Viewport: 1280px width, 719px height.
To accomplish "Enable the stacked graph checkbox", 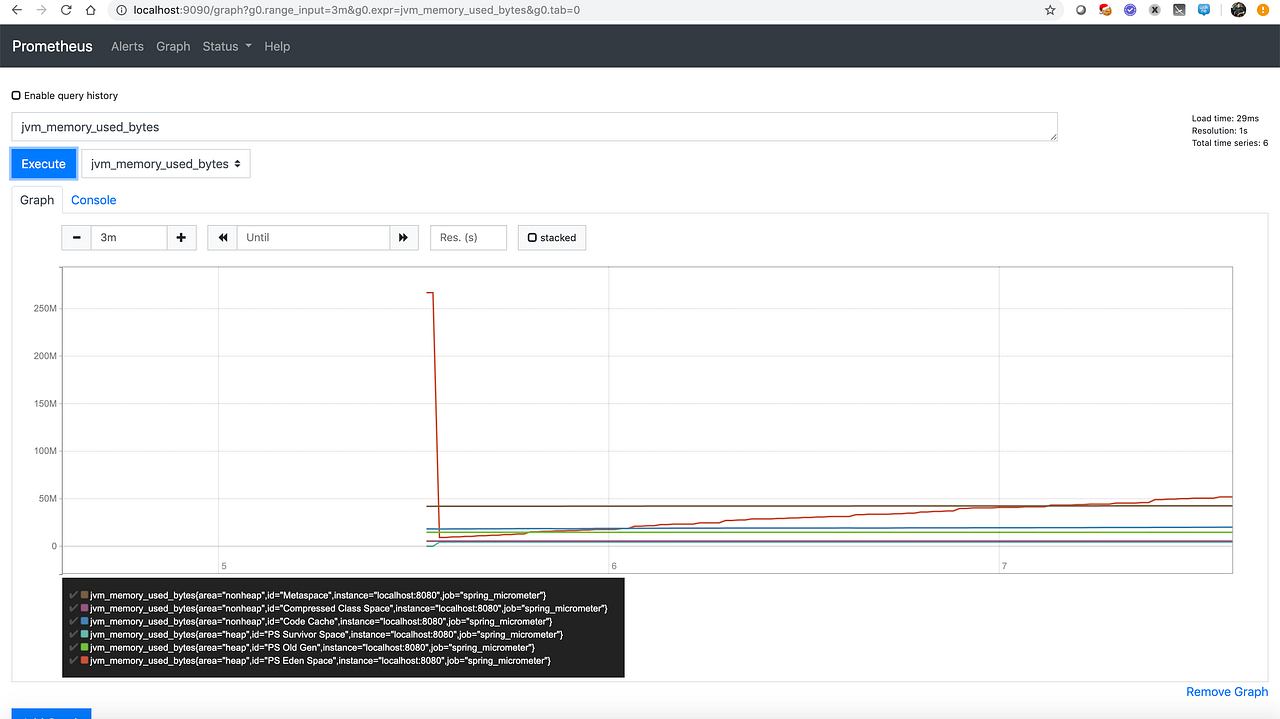I will coord(531,237).
